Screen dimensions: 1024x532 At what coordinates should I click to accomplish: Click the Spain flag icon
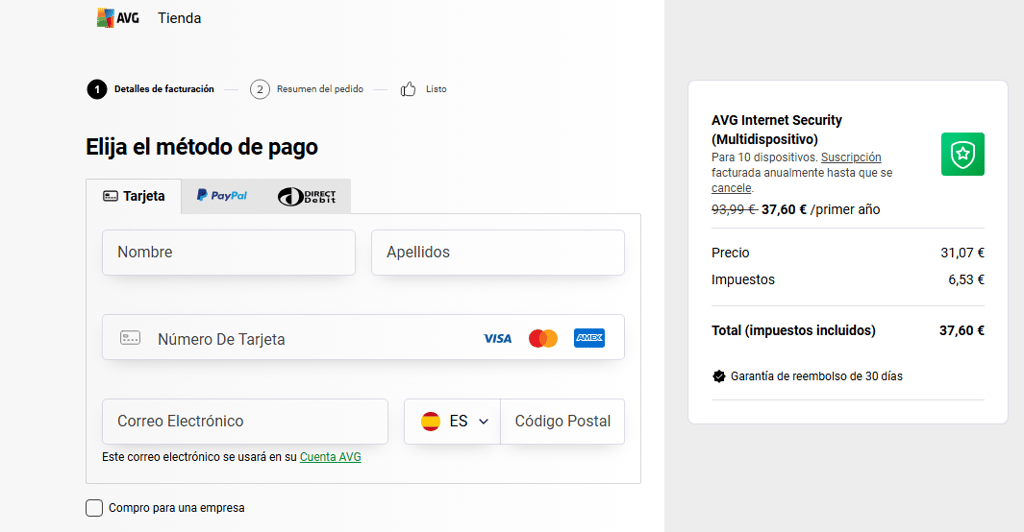[430, 422]
